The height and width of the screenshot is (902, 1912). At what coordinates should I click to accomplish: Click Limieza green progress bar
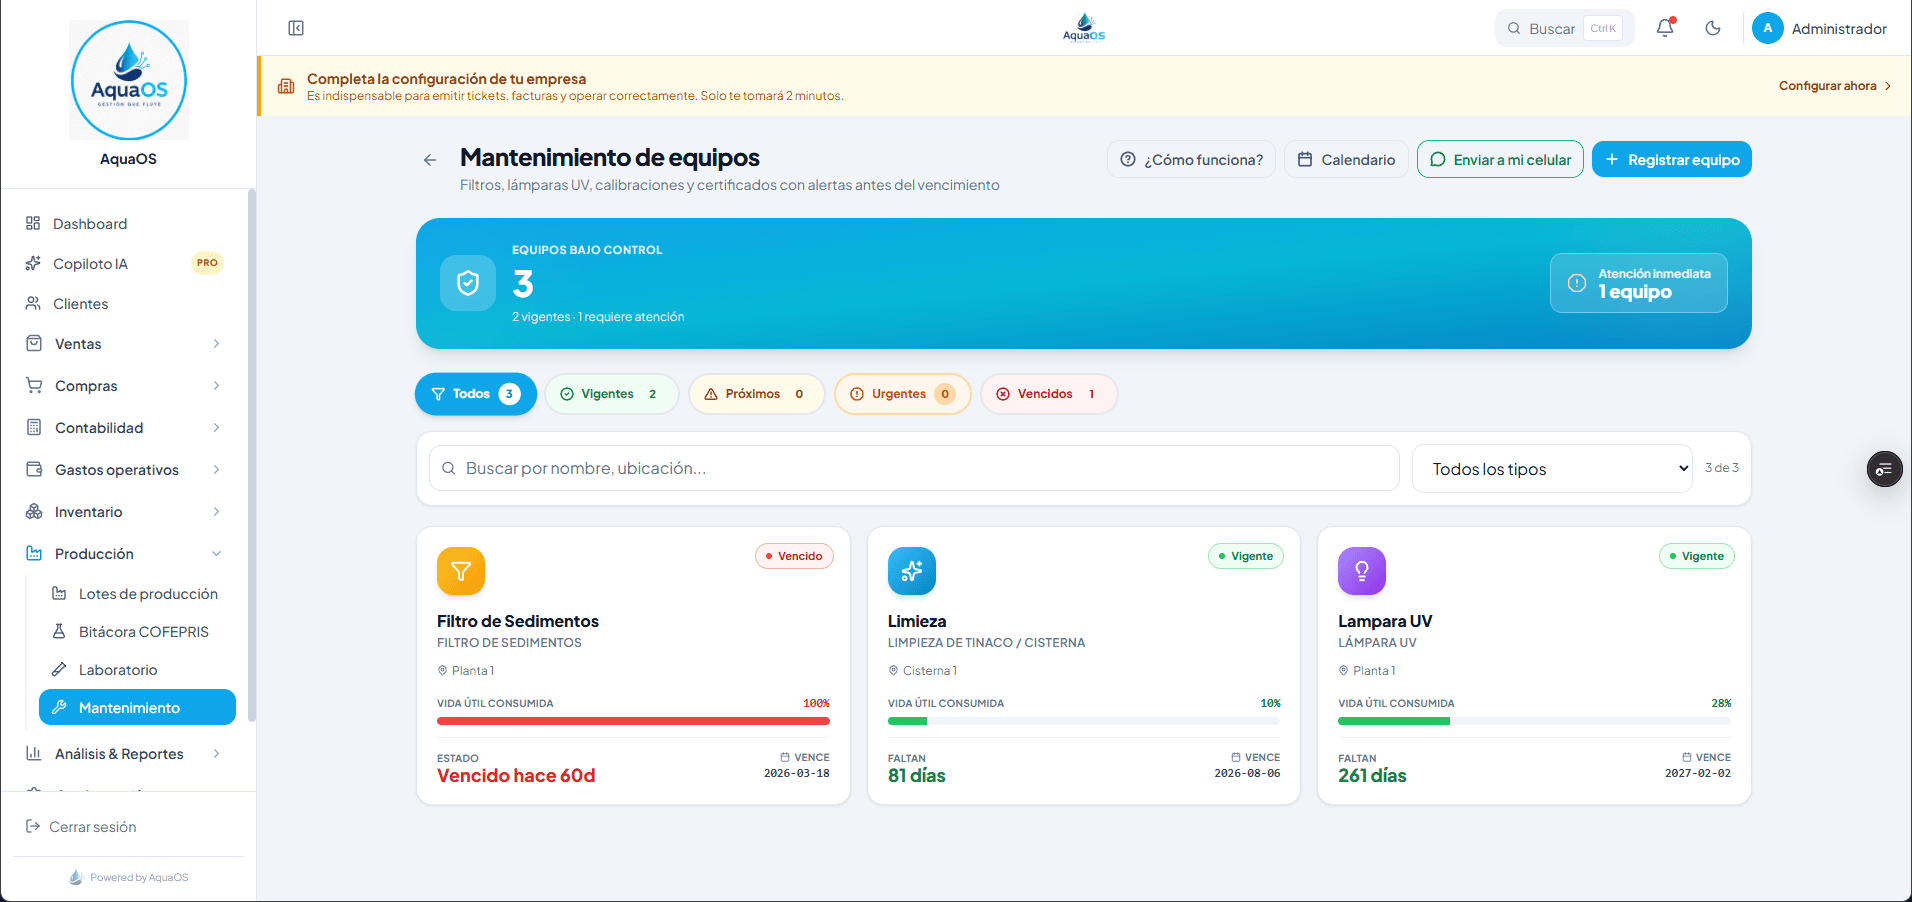coord(907,721)
